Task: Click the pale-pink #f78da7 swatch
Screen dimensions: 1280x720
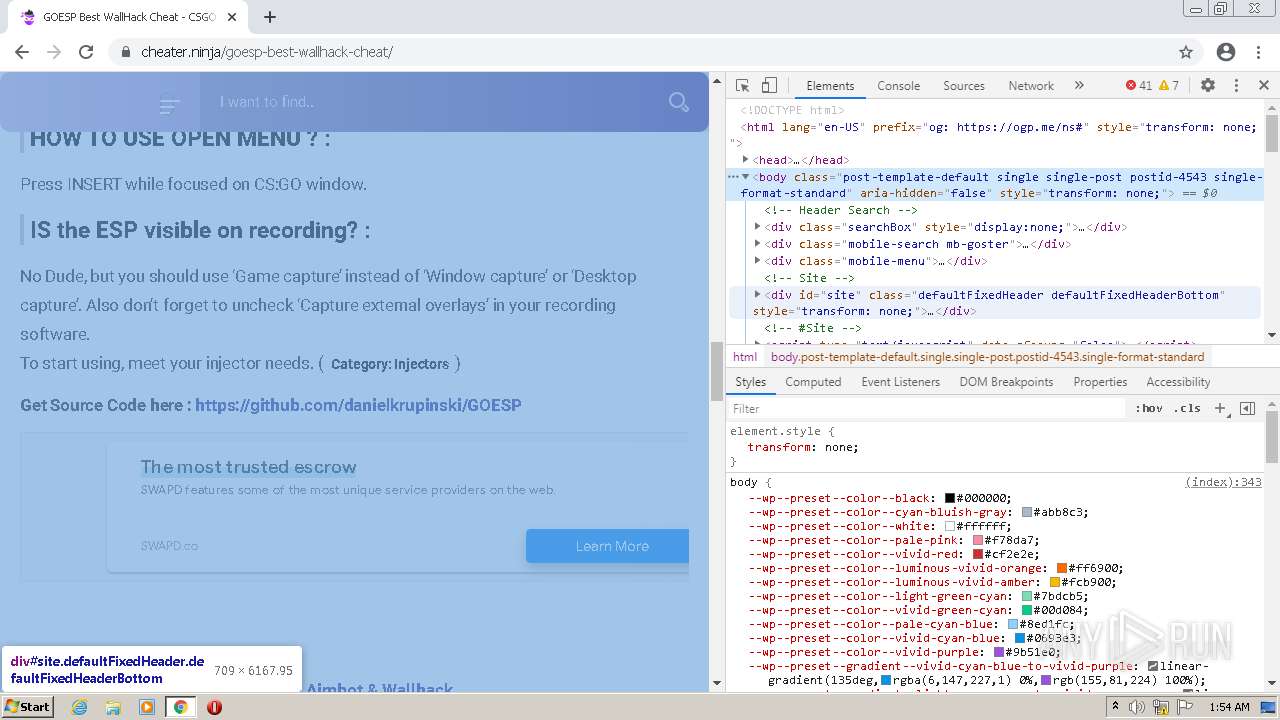Action: point(978,540)
